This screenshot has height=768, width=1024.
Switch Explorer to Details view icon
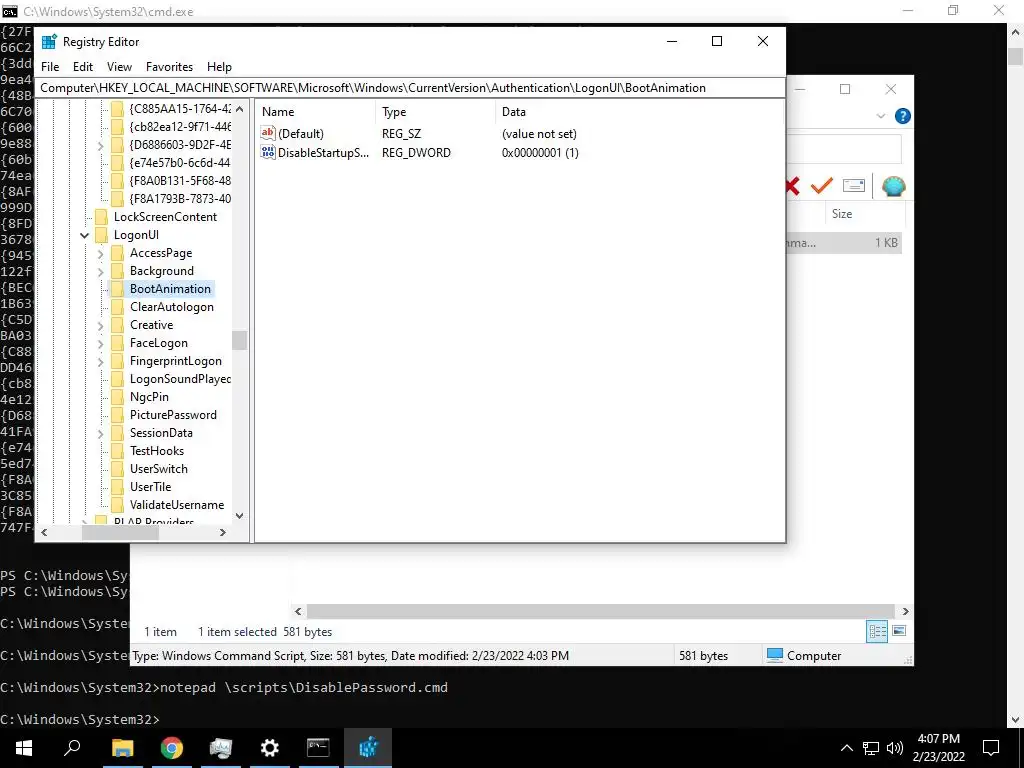pos(877,631)
